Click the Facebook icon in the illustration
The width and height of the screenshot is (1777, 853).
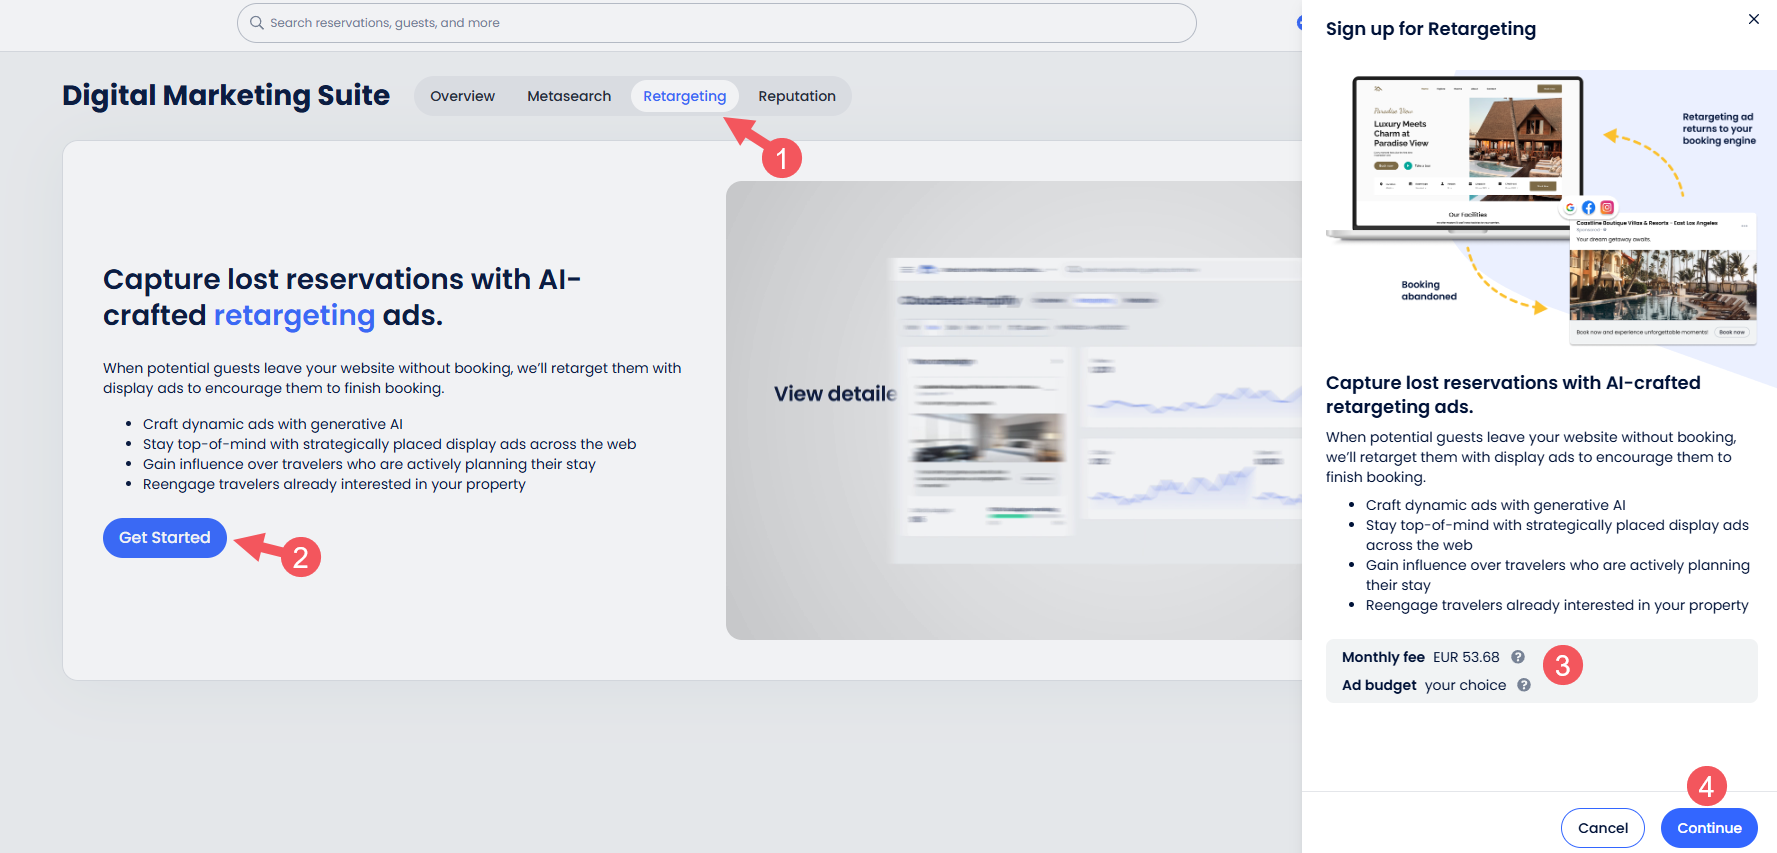[x=1589, y=208]
